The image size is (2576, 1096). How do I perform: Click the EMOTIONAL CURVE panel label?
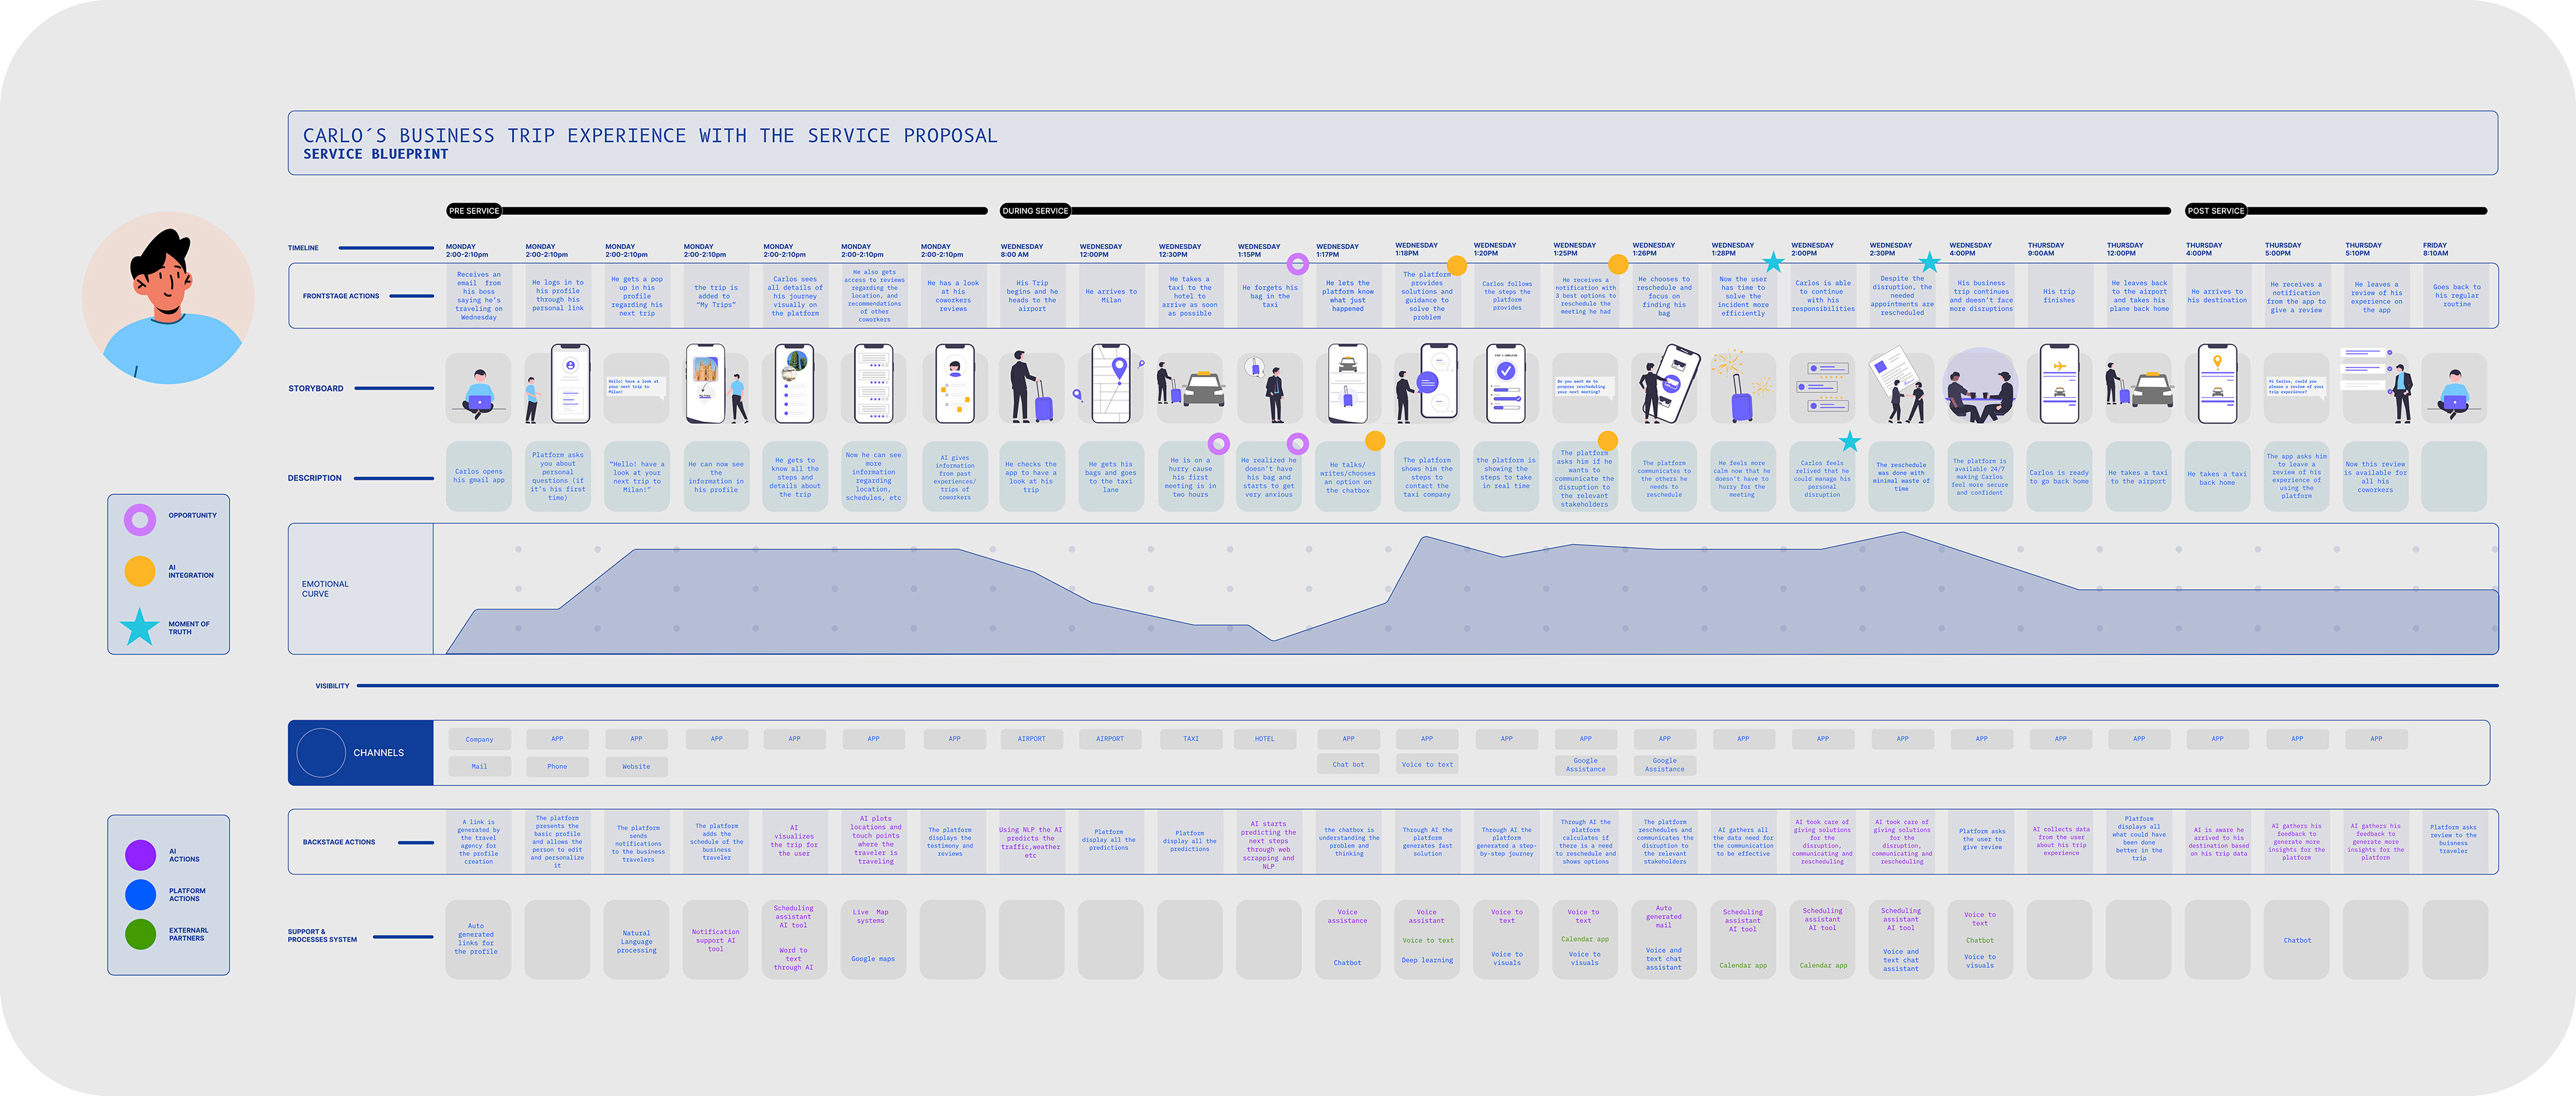pos(325,589)
